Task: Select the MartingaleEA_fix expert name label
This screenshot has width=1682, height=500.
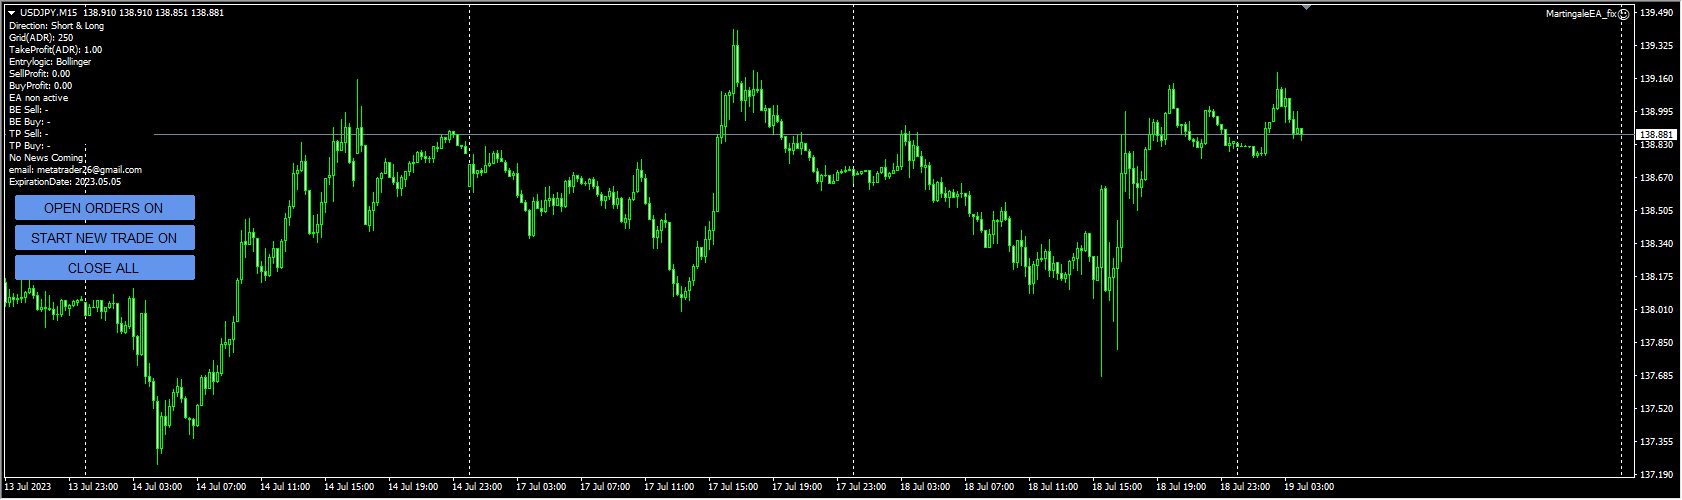Action: click(1581, 14)
